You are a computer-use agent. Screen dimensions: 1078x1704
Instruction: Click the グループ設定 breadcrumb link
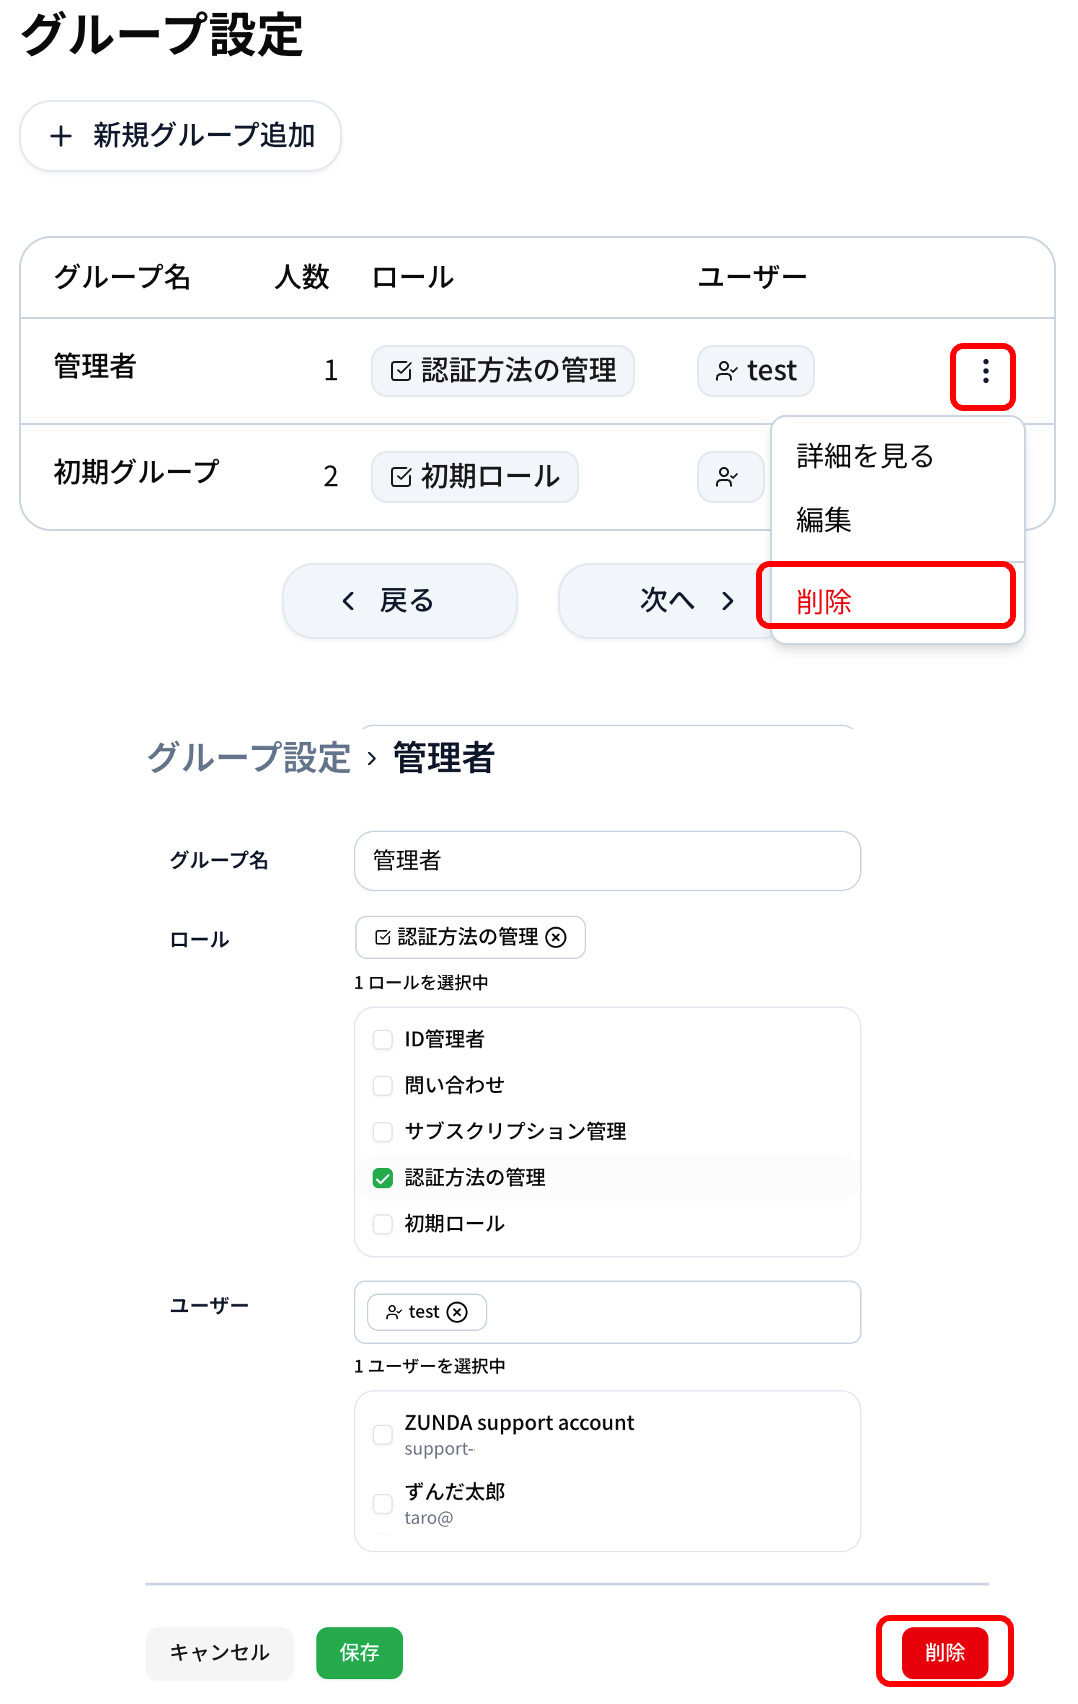[x=249, y=758]
